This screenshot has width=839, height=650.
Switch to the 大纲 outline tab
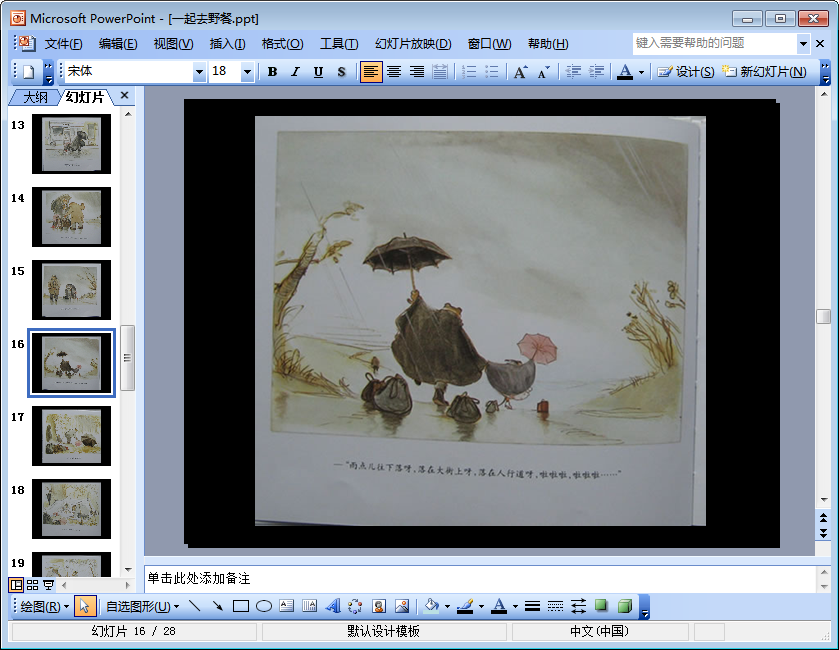tap(35, 97)
